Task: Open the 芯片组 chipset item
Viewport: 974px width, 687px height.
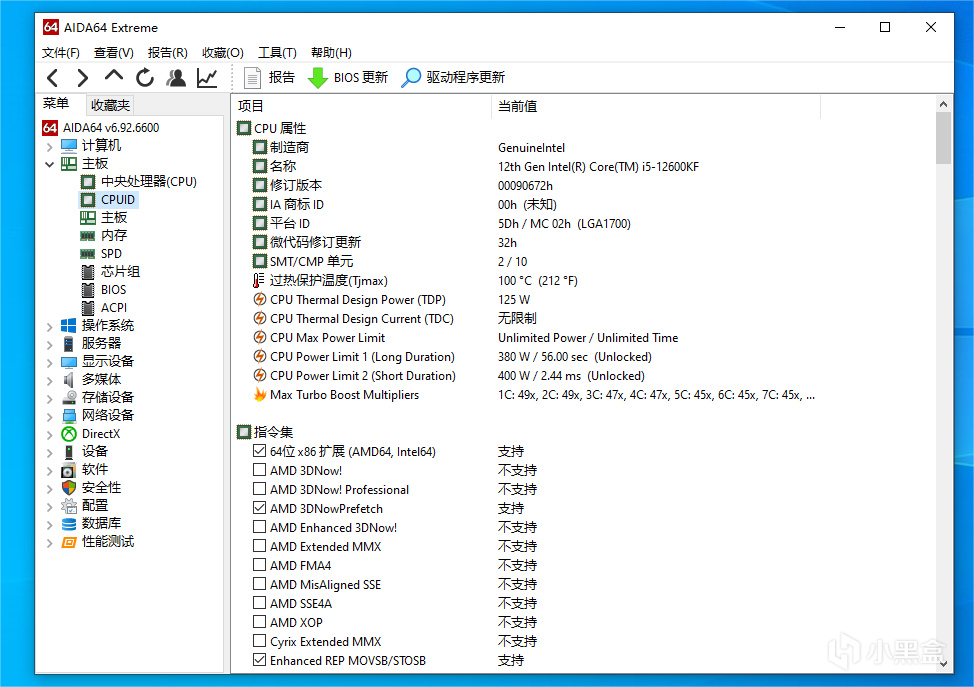Action: pyautogui.click(x=121, y=272)
